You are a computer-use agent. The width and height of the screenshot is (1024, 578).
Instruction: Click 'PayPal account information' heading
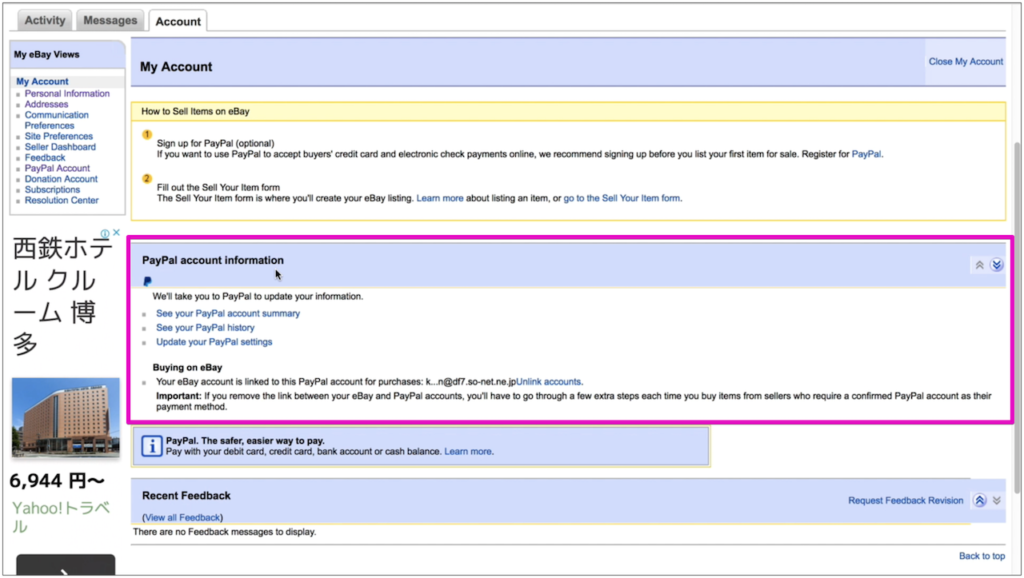pos(213,260)
